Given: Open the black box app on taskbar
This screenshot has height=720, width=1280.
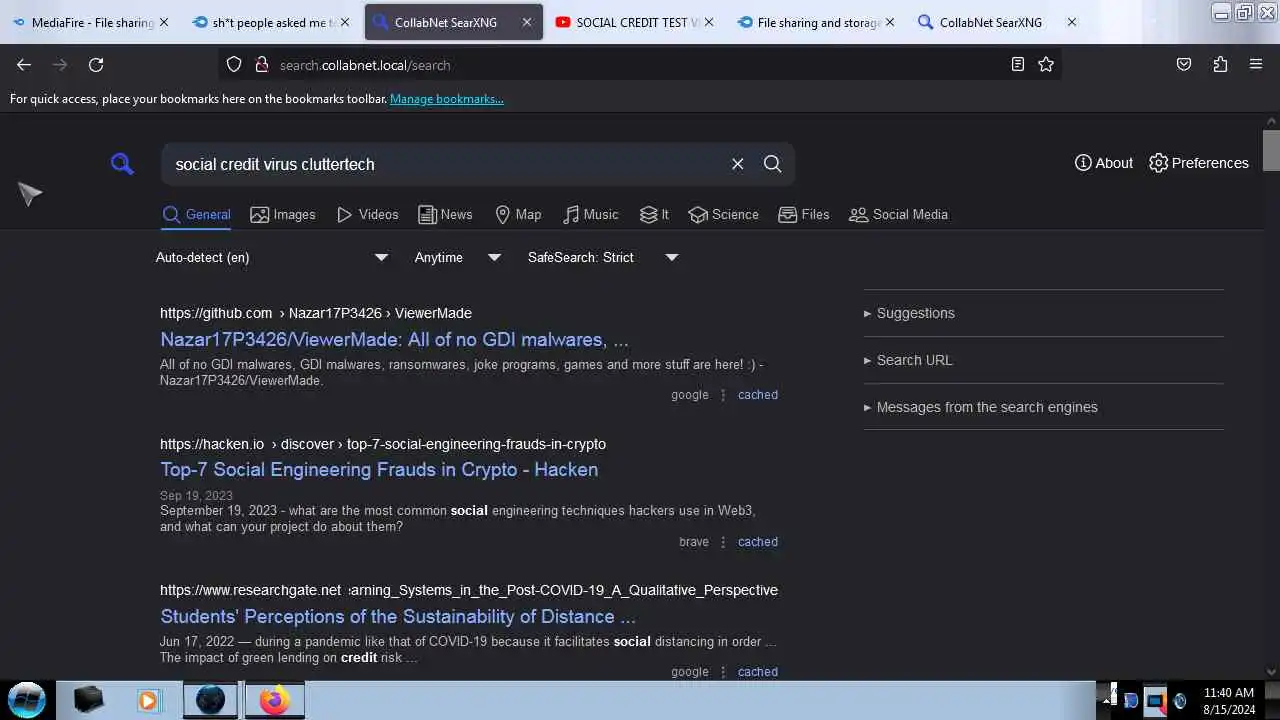Looking at the screenshot, I should pos(88,700).
